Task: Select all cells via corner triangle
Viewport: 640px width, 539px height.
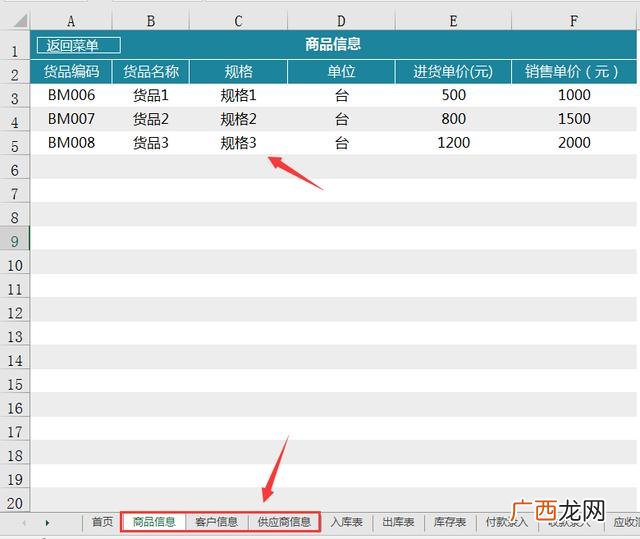Action: (x=20, y=21)
